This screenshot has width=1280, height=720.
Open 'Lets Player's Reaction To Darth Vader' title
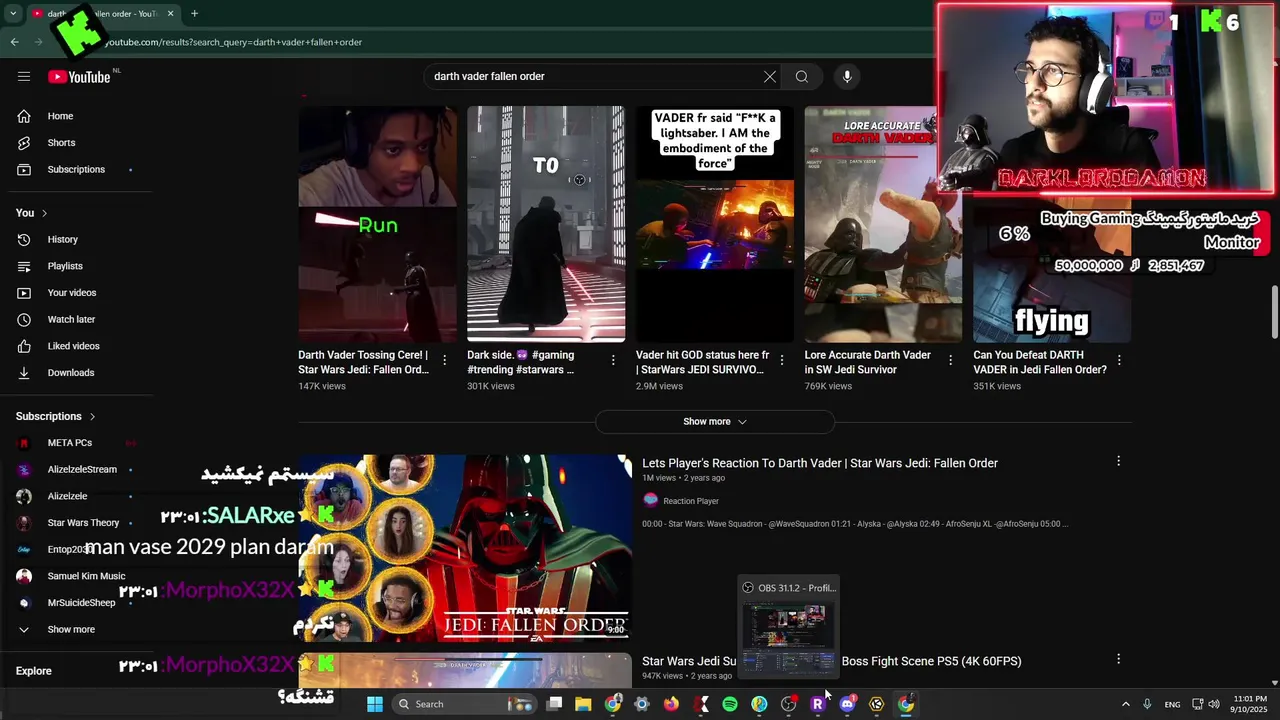(820, 463)
